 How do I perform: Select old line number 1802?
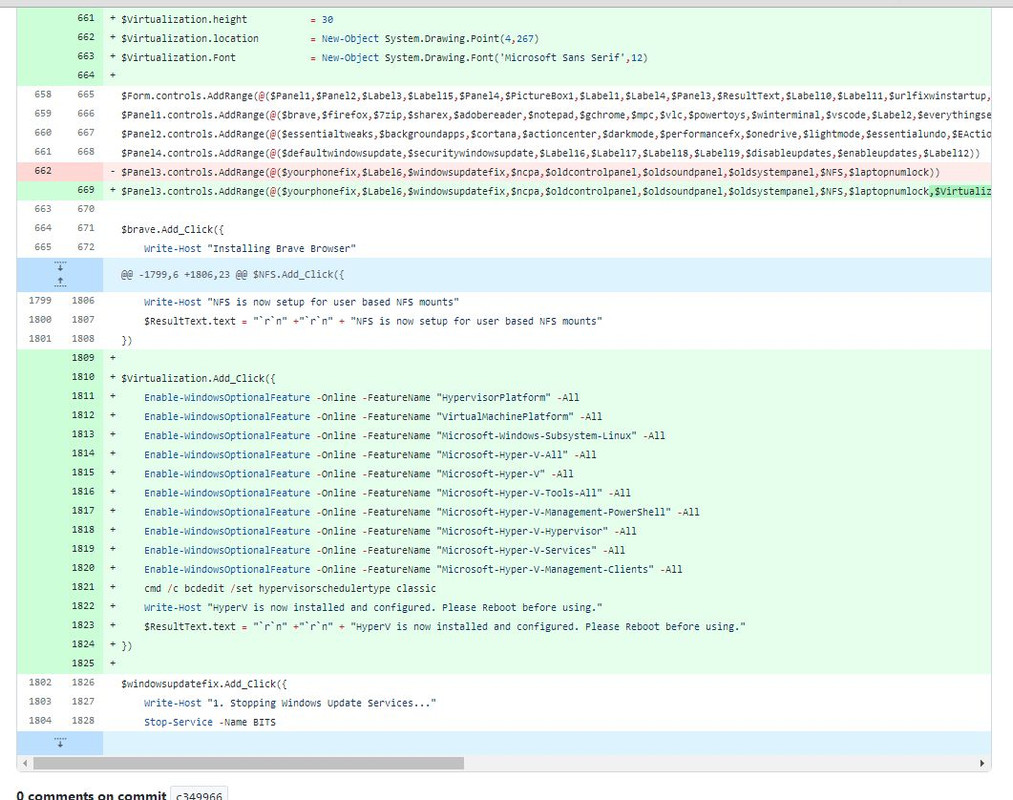tap(39, 682)
